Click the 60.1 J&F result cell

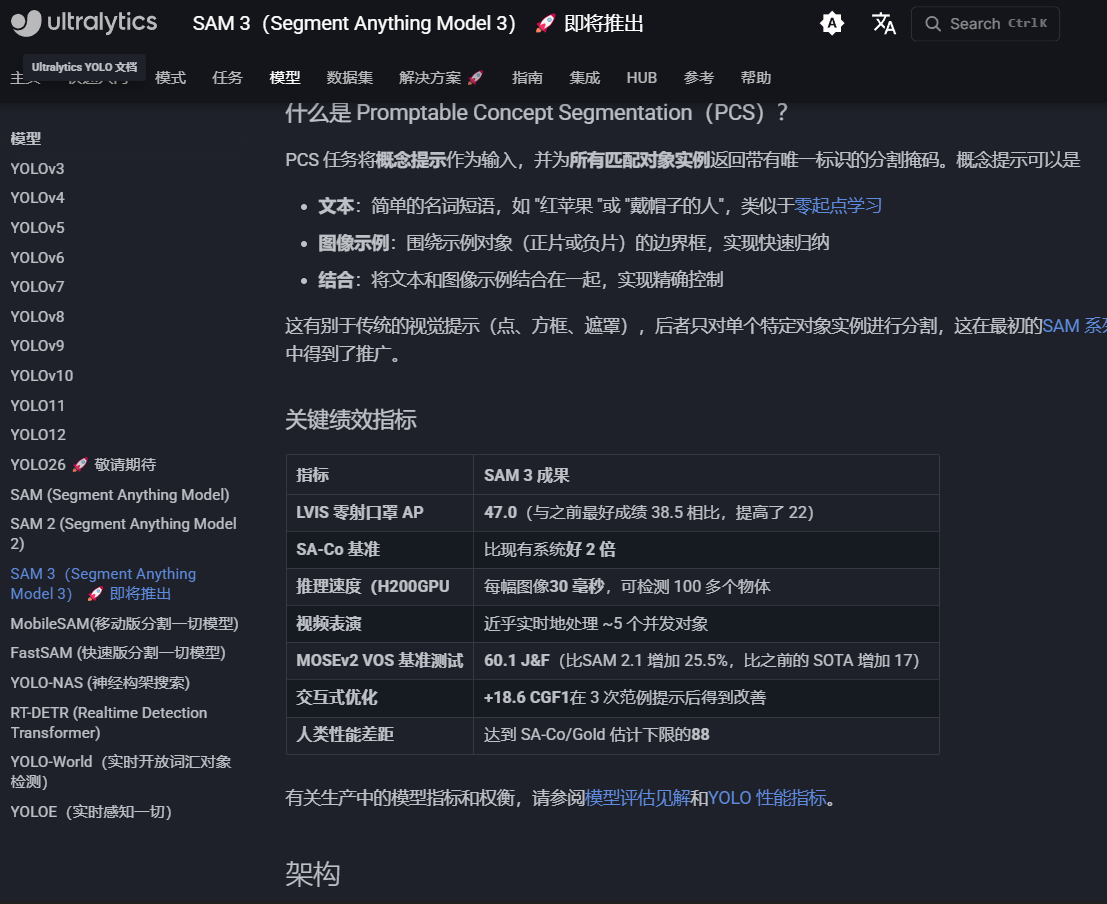click(x=706, y=661)
